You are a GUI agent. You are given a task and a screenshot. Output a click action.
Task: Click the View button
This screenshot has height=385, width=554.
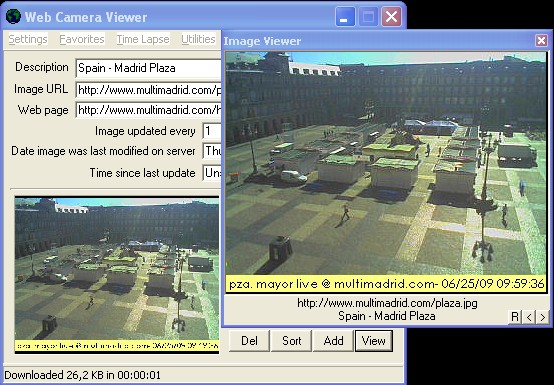(x=374, y=341)
